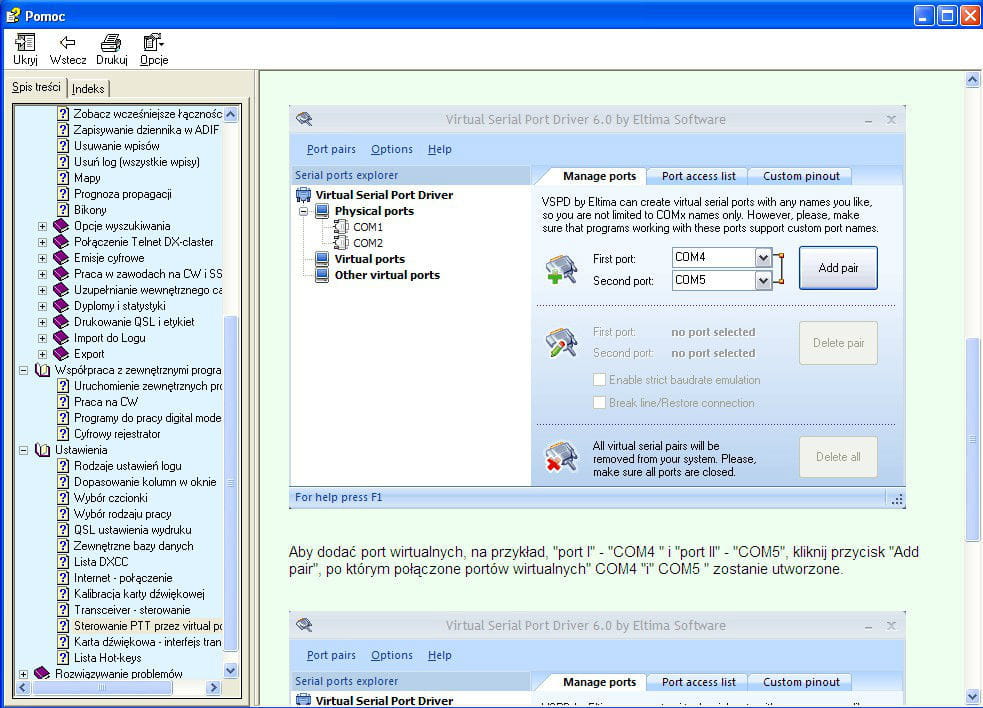Maximize the Pomoc window
Viewport: 983px width, 708px height.
pos(947,15)
